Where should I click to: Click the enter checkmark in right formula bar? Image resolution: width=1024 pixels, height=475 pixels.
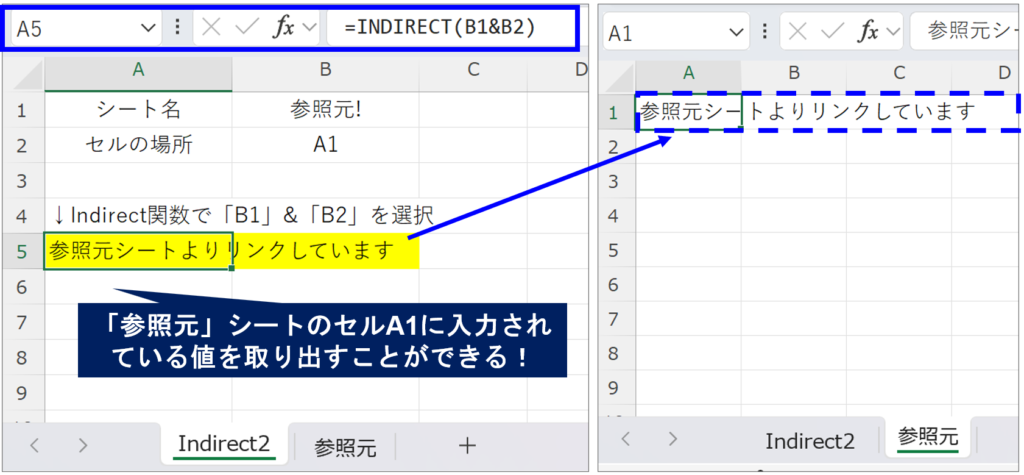(830, 31)
